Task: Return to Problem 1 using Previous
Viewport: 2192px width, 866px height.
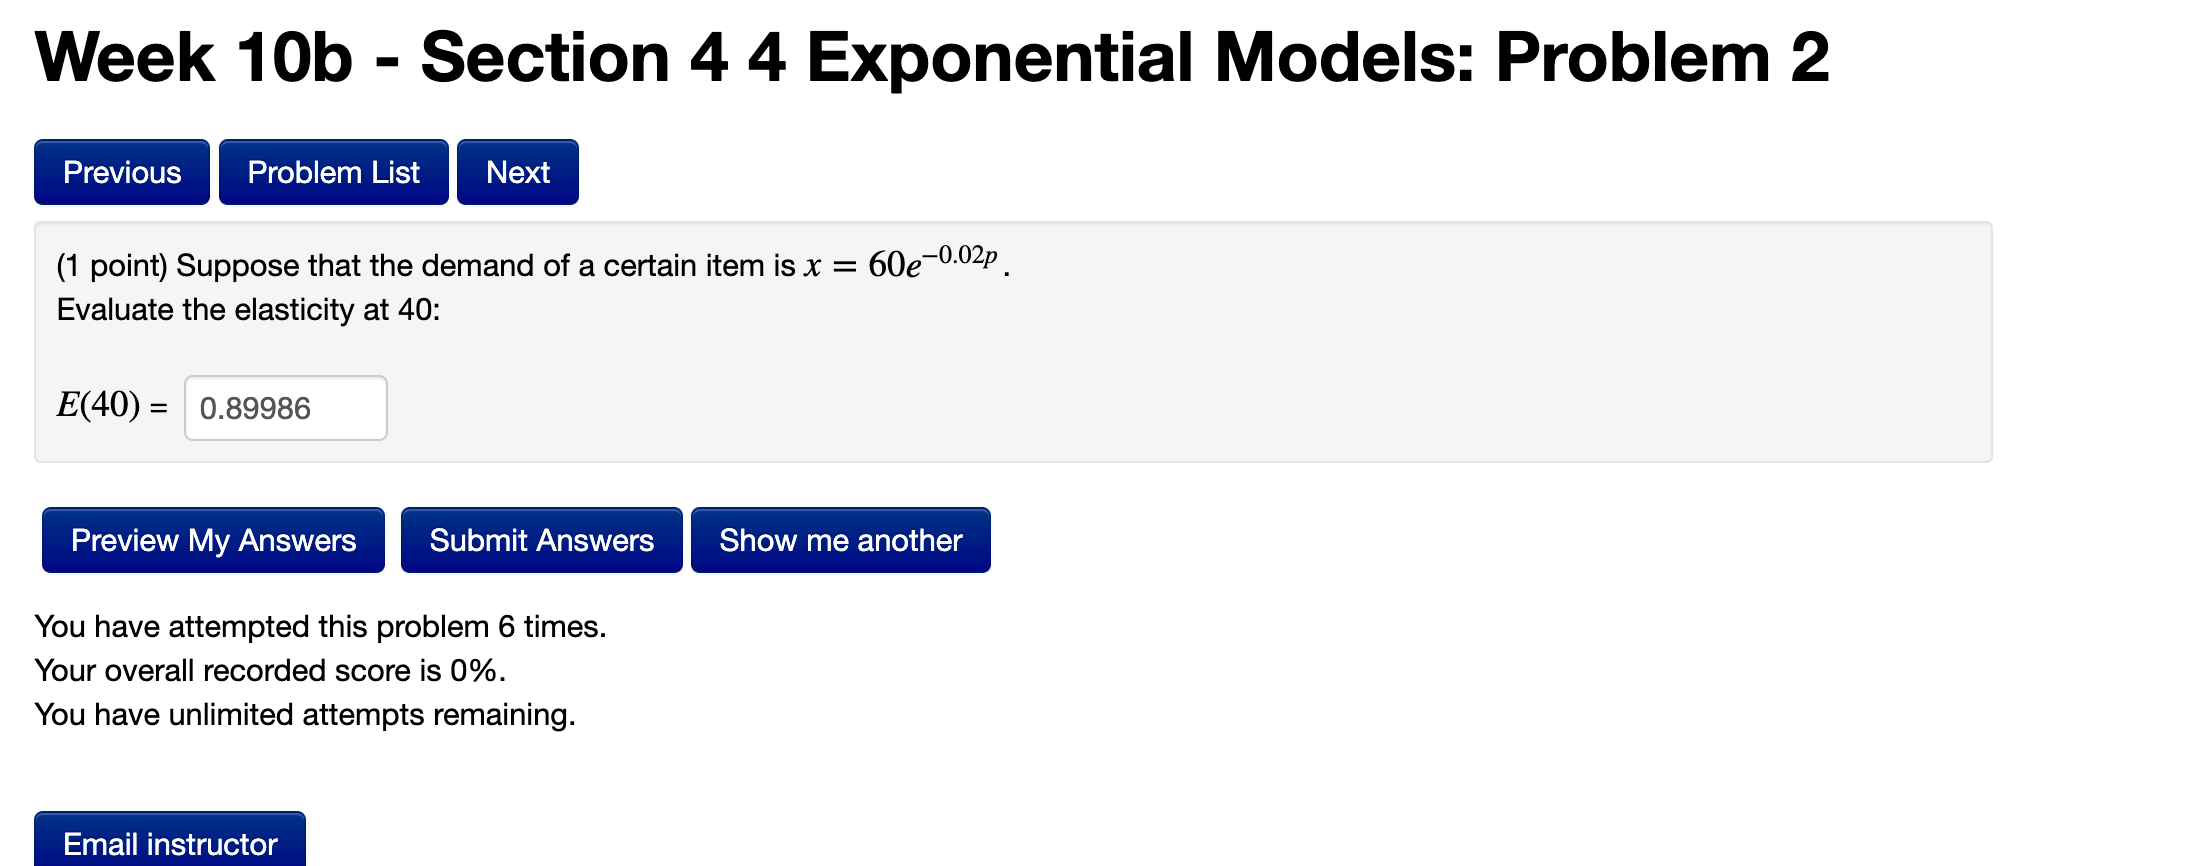Action: 120,172
